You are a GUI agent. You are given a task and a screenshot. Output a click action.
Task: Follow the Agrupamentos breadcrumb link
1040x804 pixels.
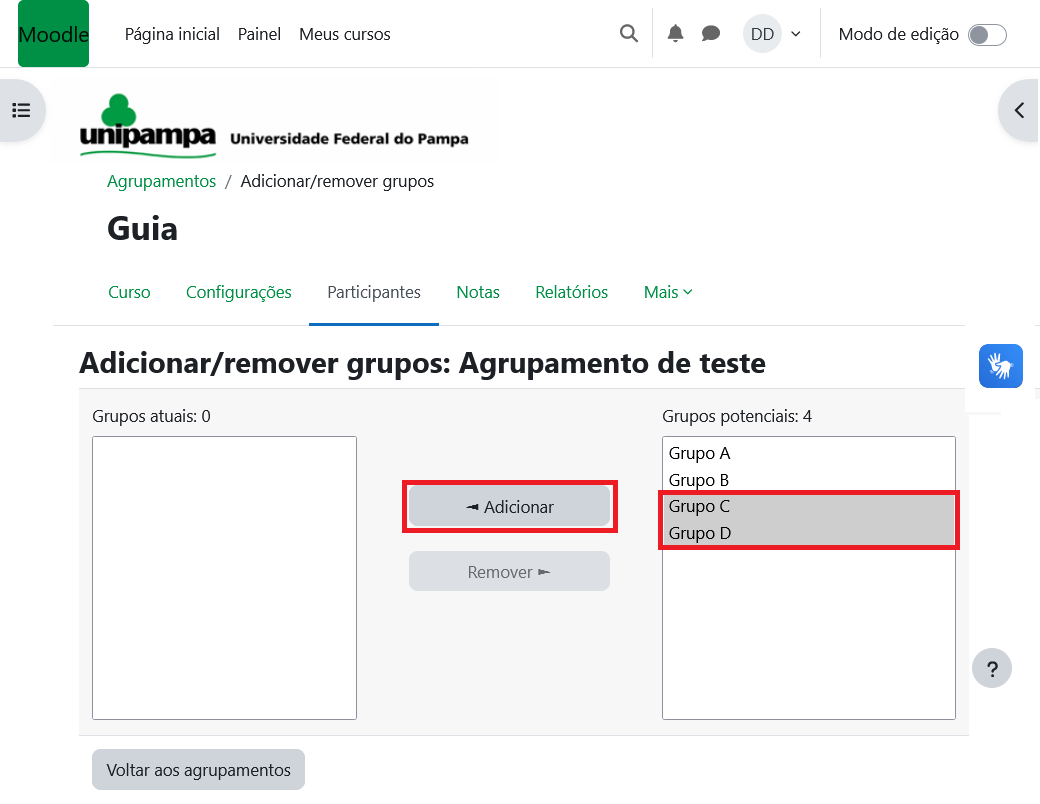pyautogui.click(x=161, y=181)
